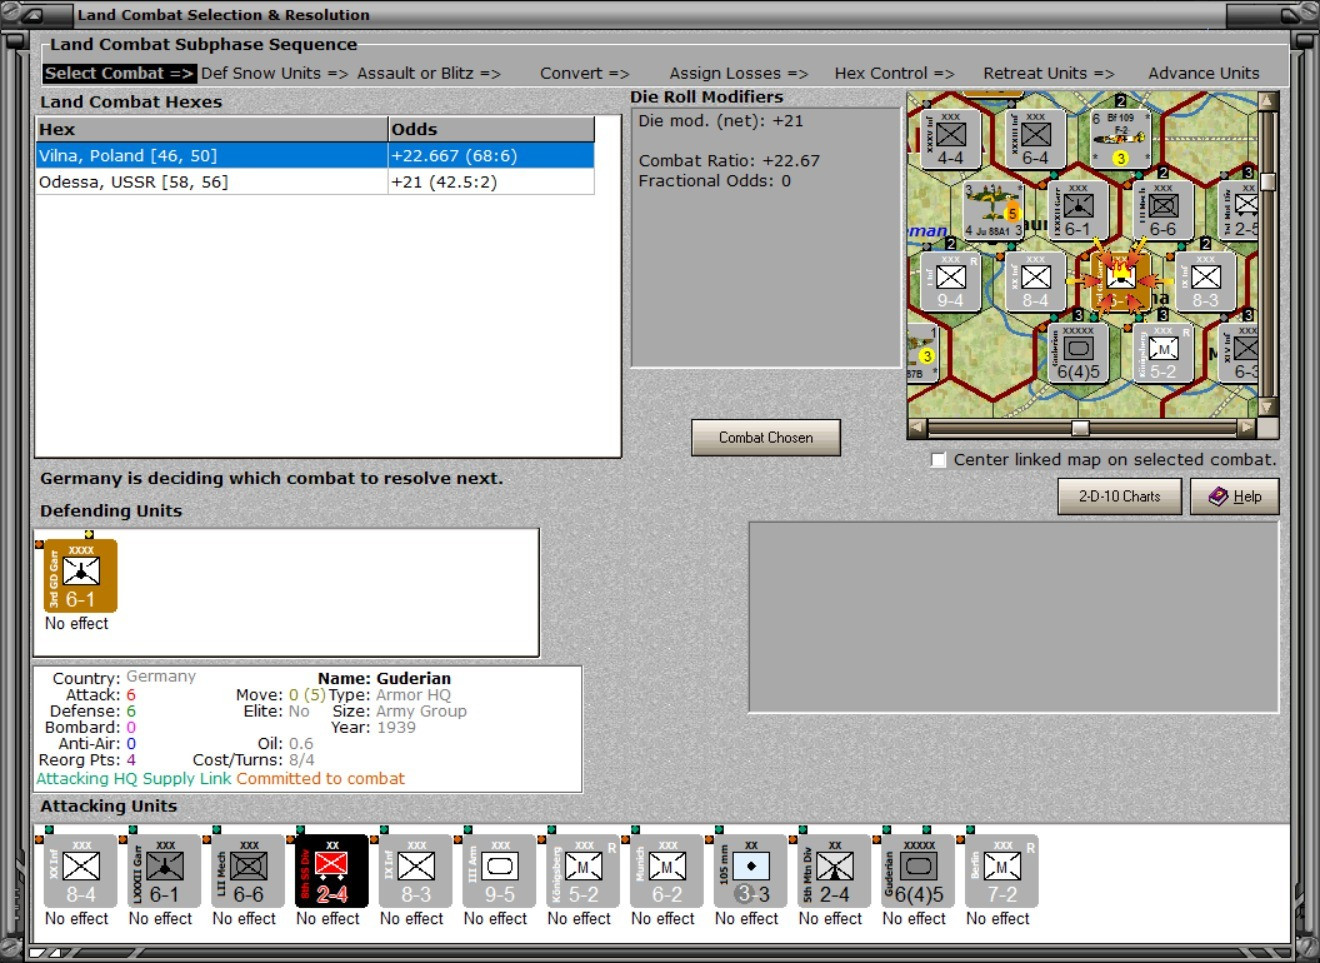Enable Center linked map on selected combat

click(x=938, y=460)
